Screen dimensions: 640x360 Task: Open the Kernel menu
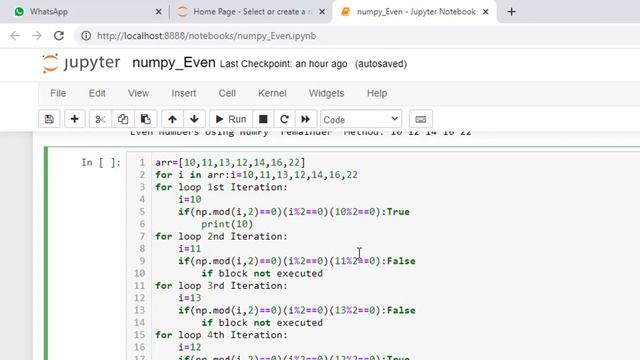point(272,93)
